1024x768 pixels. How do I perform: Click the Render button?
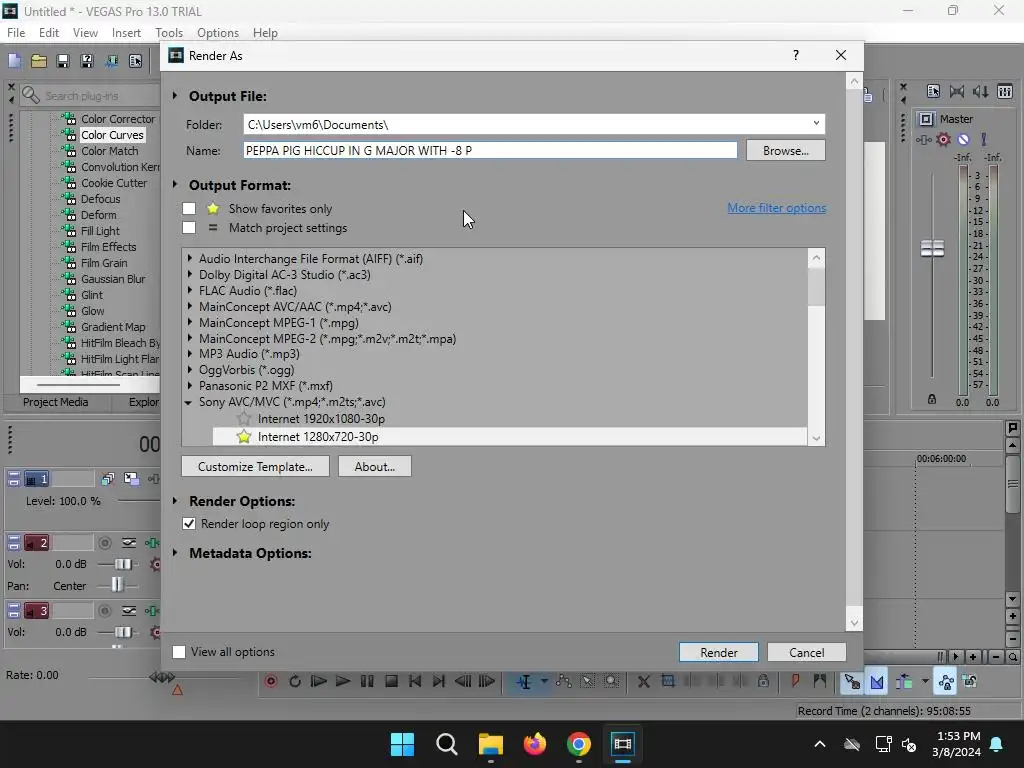718,652
